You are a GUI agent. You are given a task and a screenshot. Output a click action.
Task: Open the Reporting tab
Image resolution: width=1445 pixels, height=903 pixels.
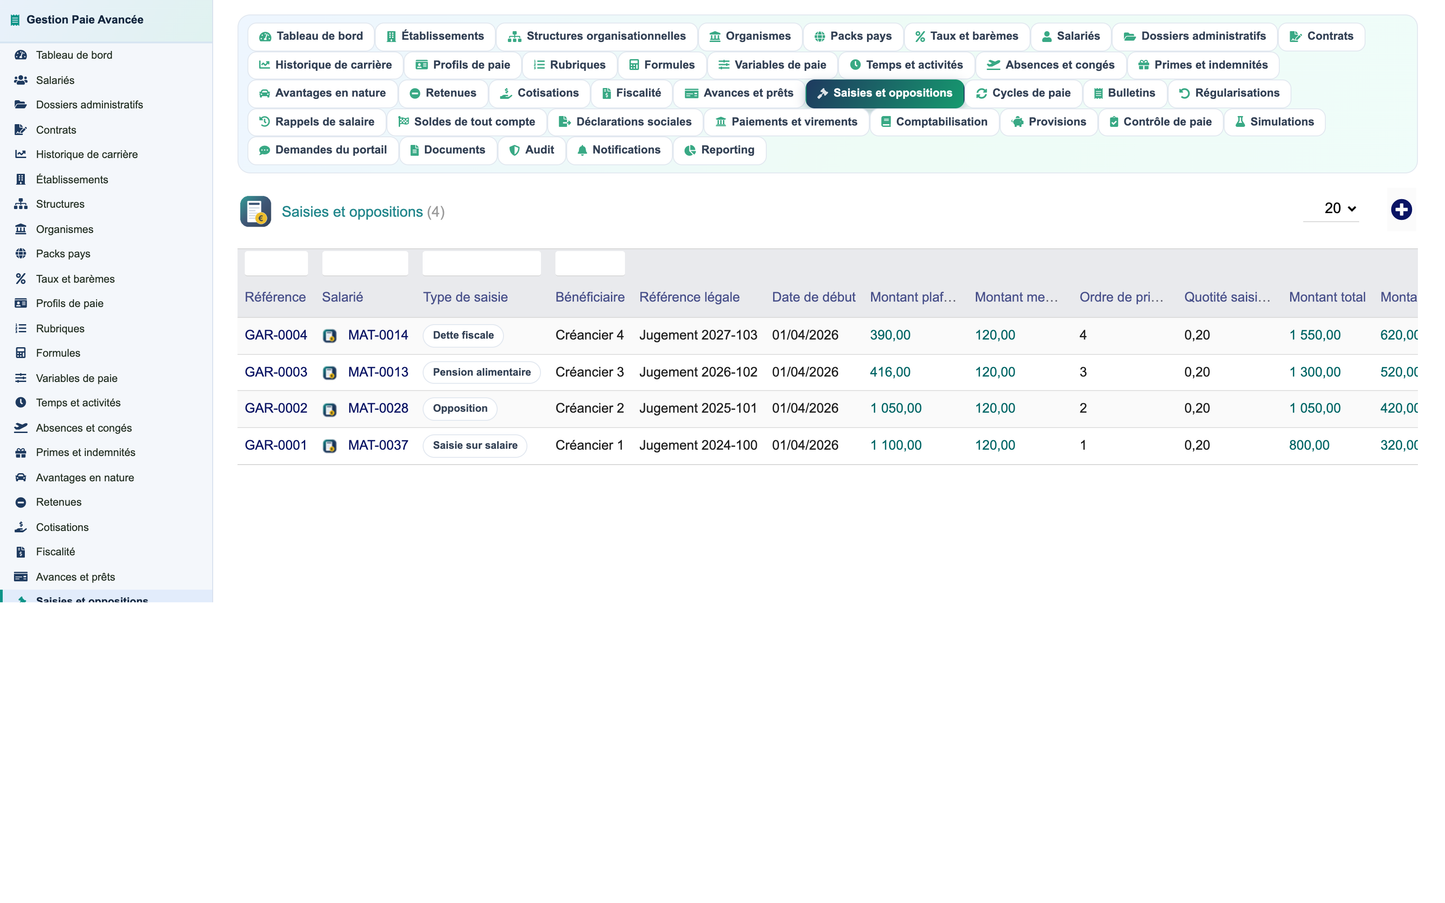click(x=719, y=150)
